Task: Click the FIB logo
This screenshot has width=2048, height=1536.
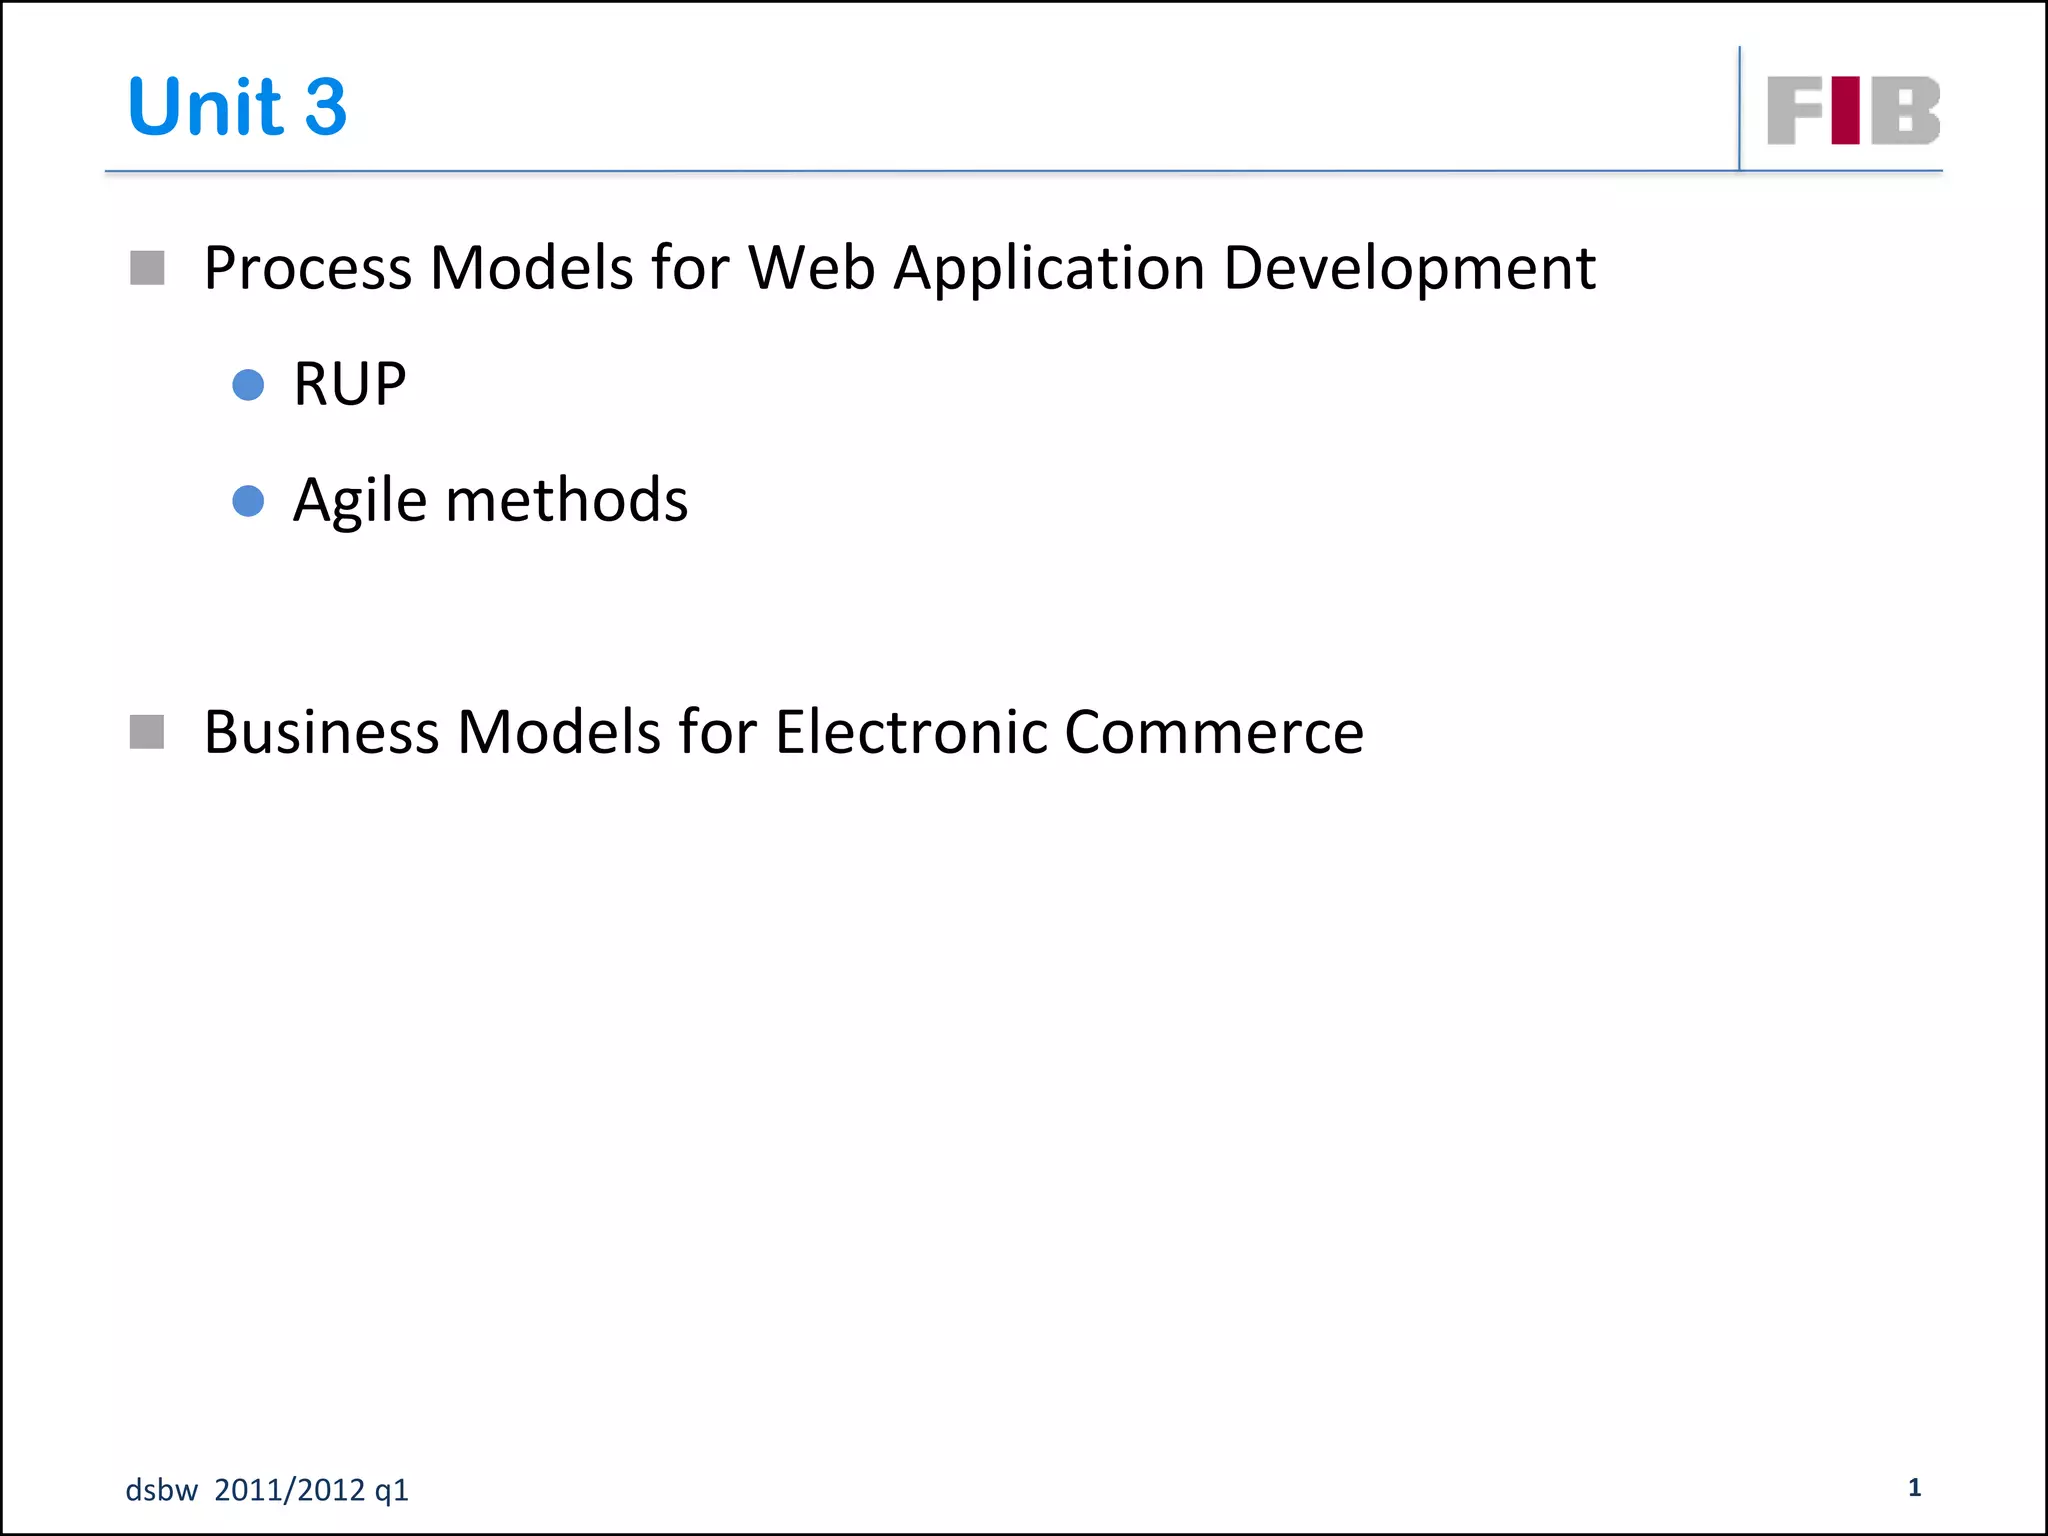Action: (x=1853, y=110)
